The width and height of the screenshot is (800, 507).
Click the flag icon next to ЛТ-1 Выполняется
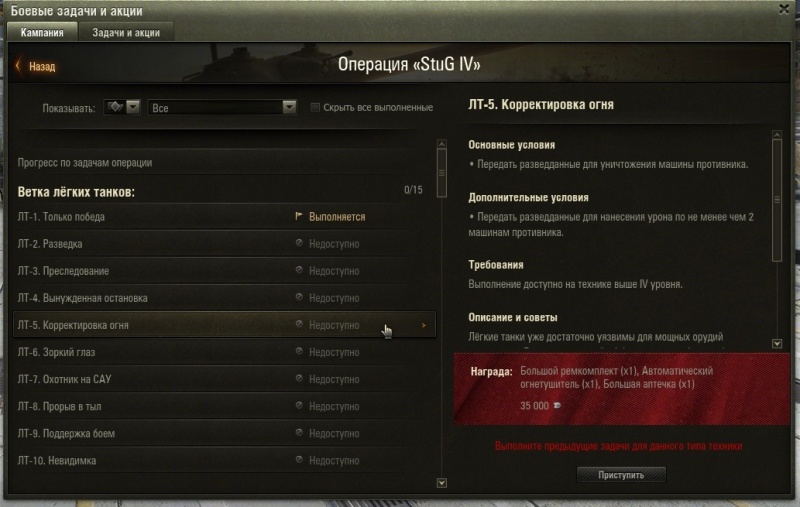(299, 216)
